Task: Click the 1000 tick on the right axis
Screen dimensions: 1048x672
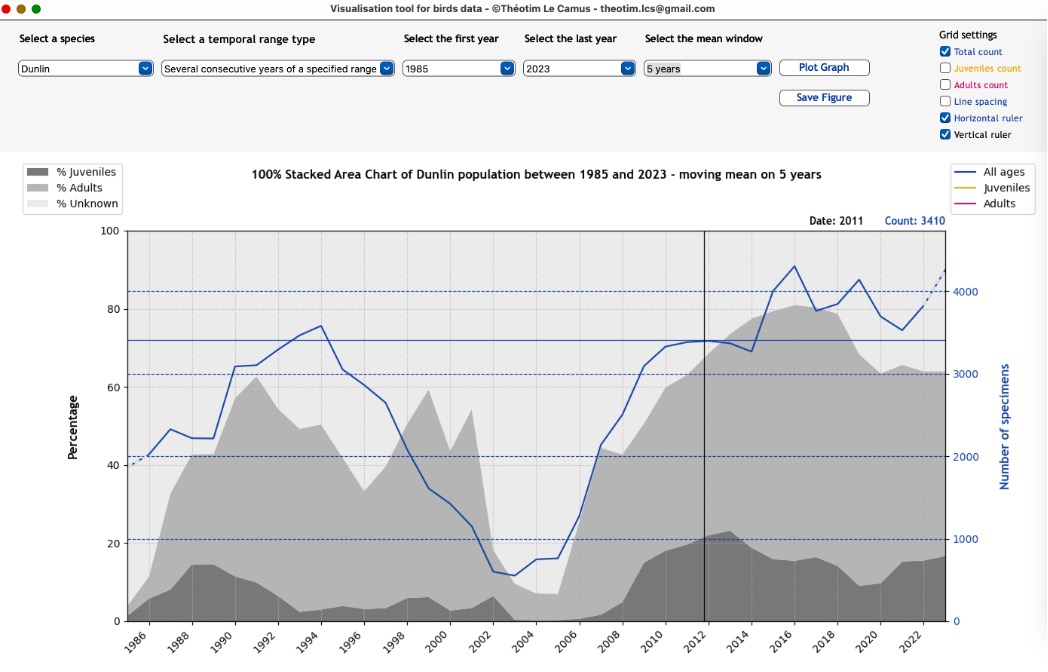Action: click(x=965, y=539)
